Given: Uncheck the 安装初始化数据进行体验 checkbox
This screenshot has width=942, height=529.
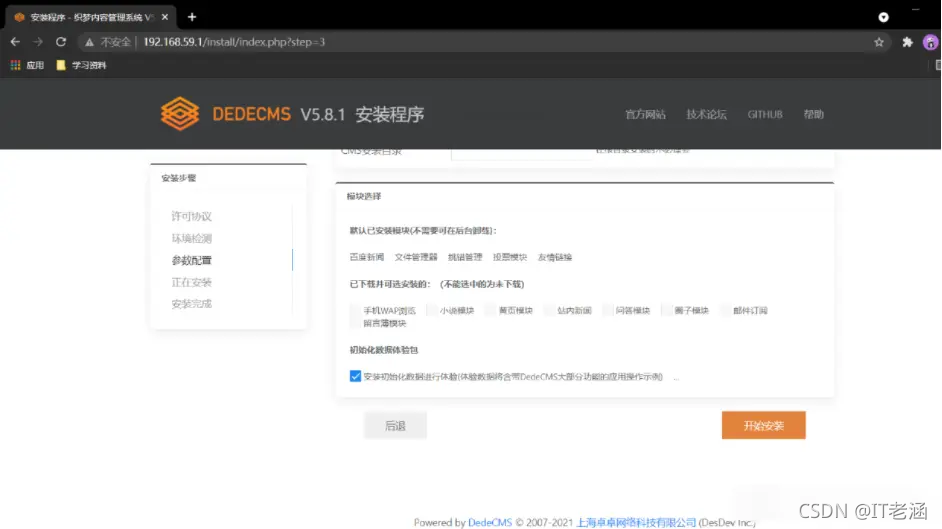Looking at the screenshot, I should (355, 376).
